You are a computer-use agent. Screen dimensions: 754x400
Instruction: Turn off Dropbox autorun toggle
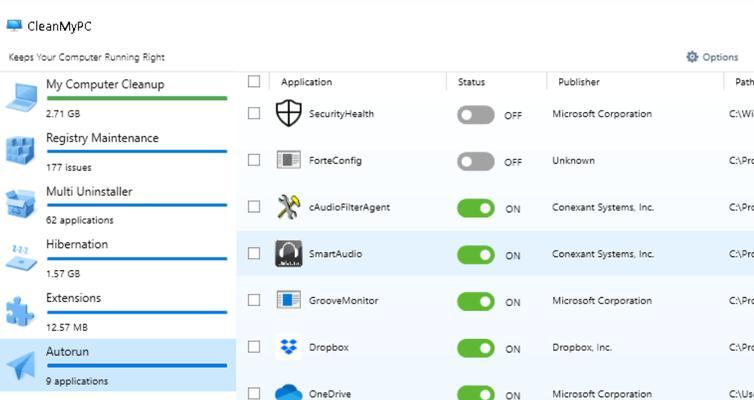tap(476, 348)
